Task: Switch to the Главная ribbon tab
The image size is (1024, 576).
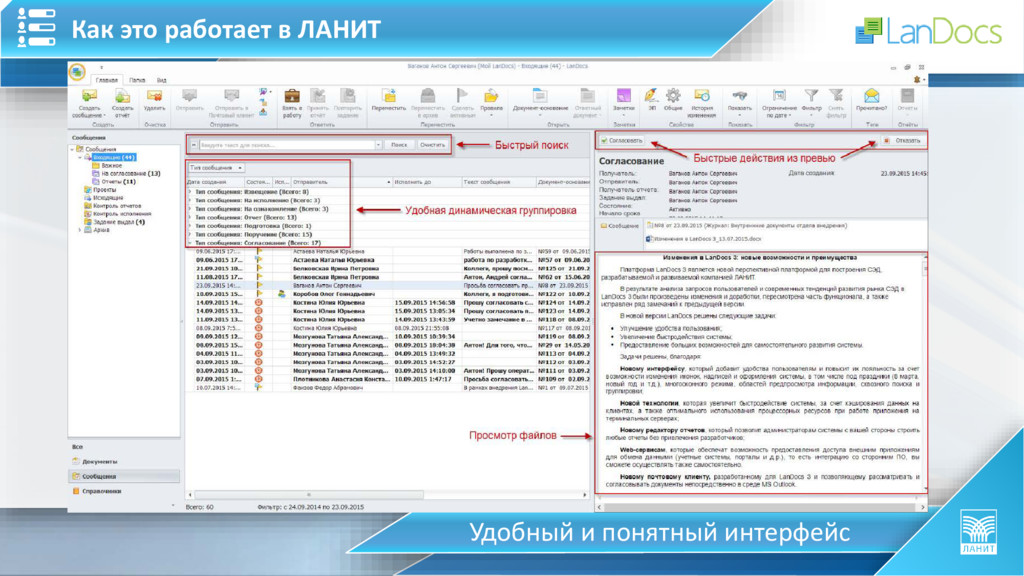Action: [x=106, y=80]
